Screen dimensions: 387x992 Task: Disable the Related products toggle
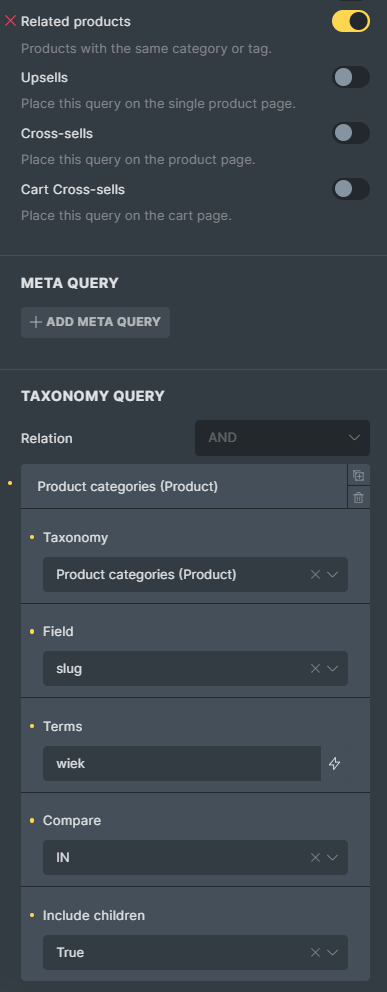(351, 22)
